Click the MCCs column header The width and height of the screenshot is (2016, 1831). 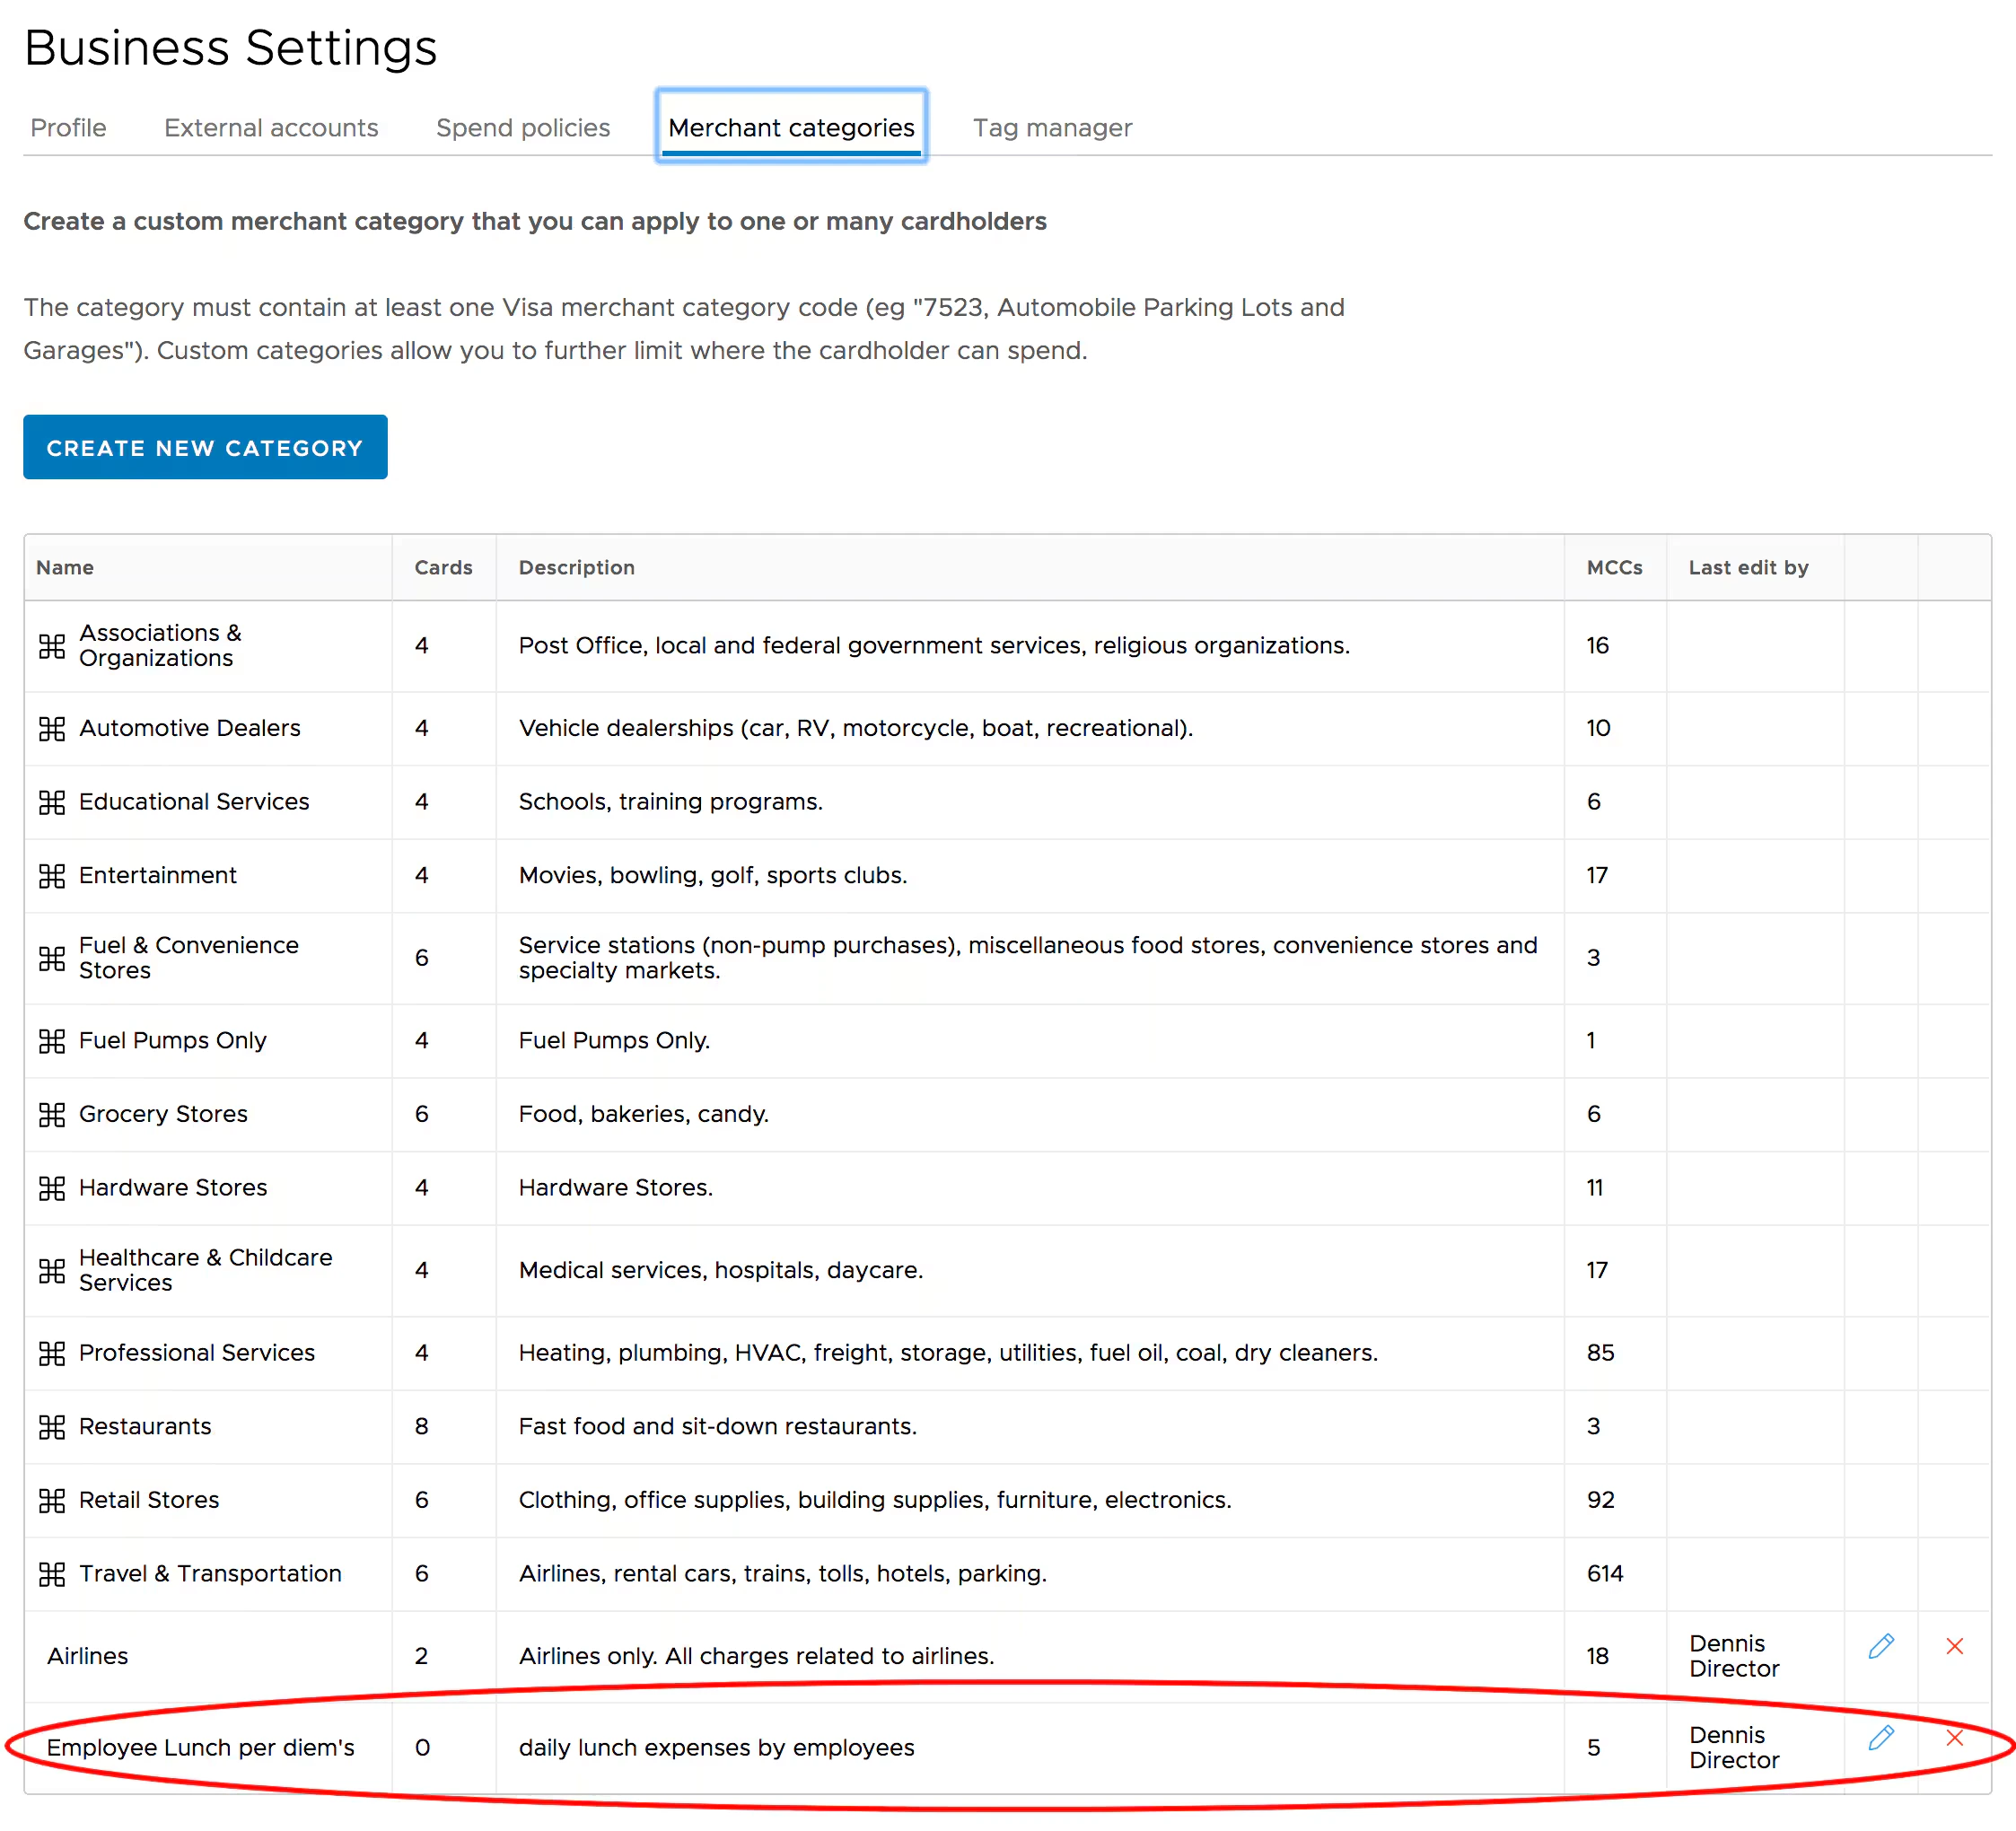coord(1614,567)
